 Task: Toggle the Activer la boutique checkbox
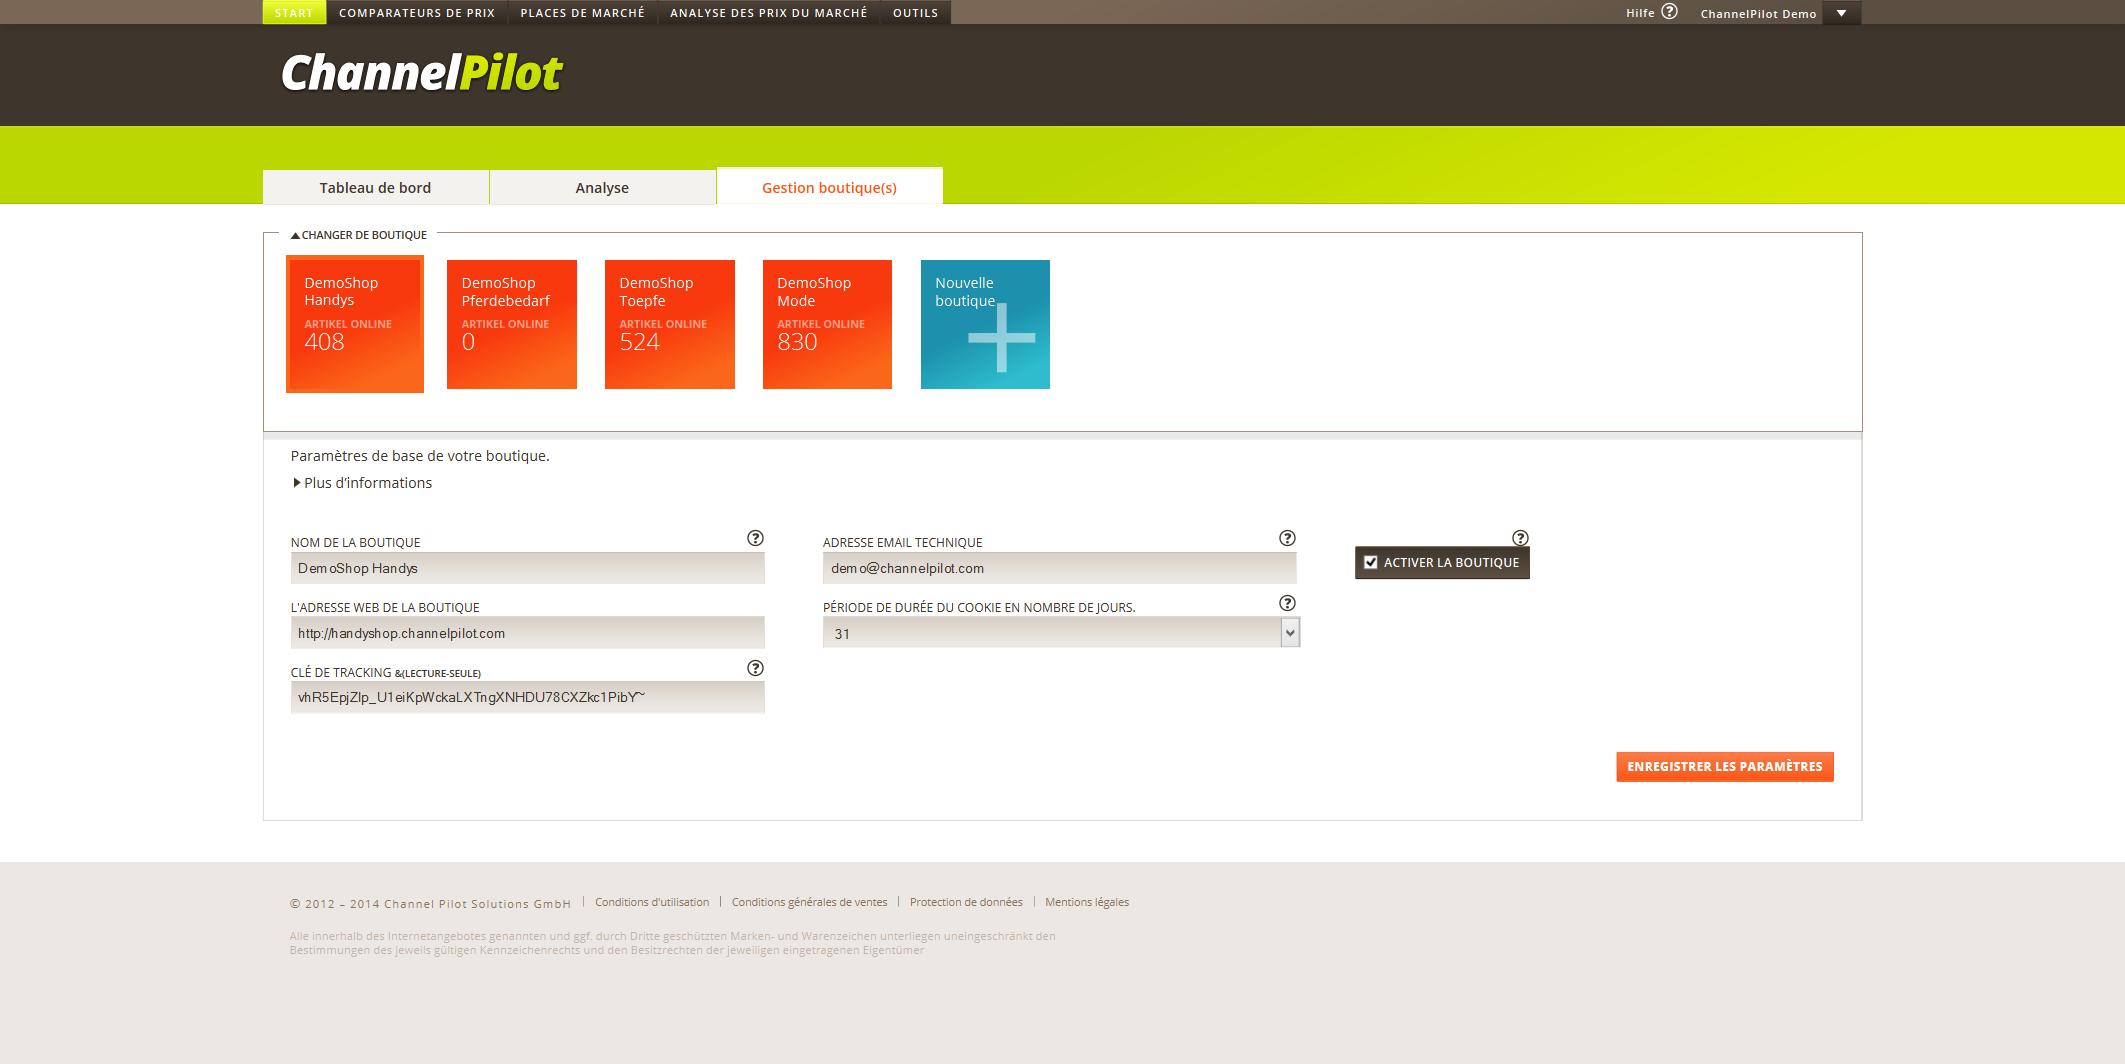[1371, 563]
